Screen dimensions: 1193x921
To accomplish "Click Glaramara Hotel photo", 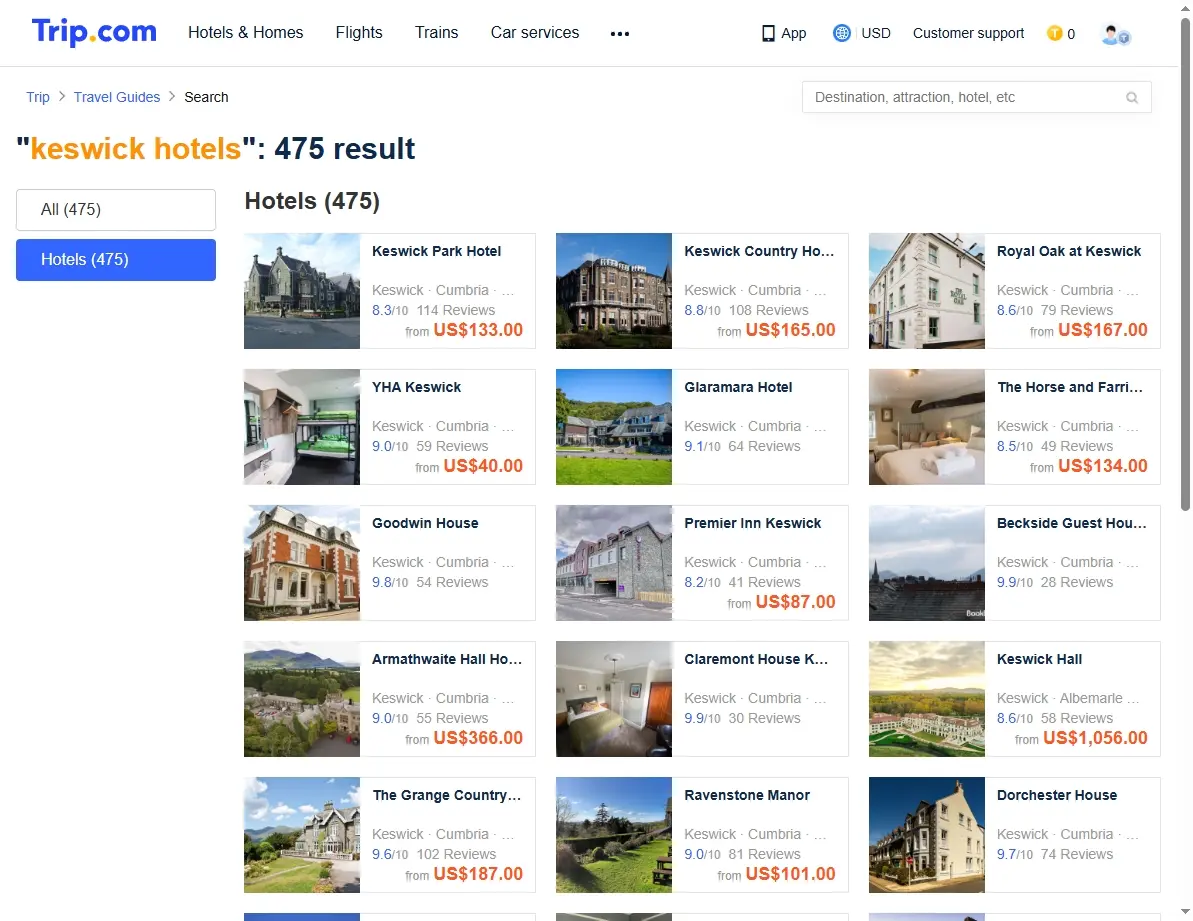I will click(x=614, y=427).
